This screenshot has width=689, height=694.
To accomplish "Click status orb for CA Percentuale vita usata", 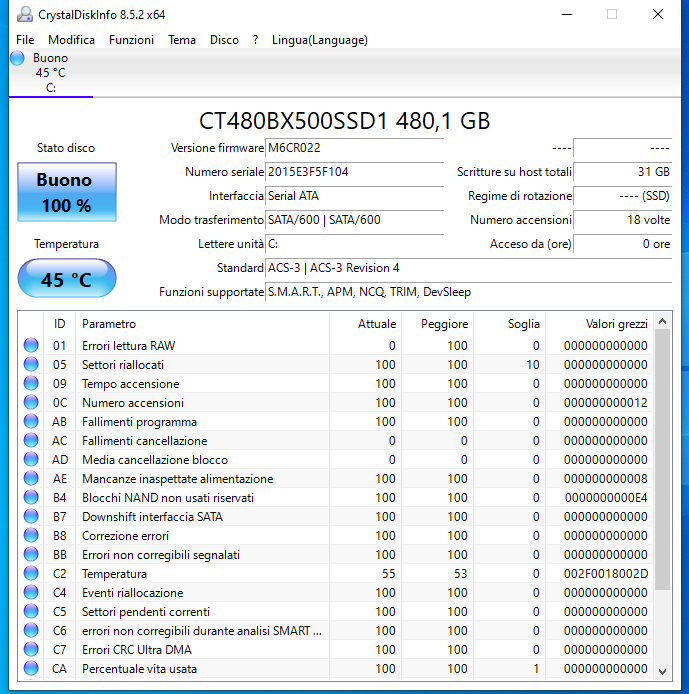I will click(x=31, y=669).
